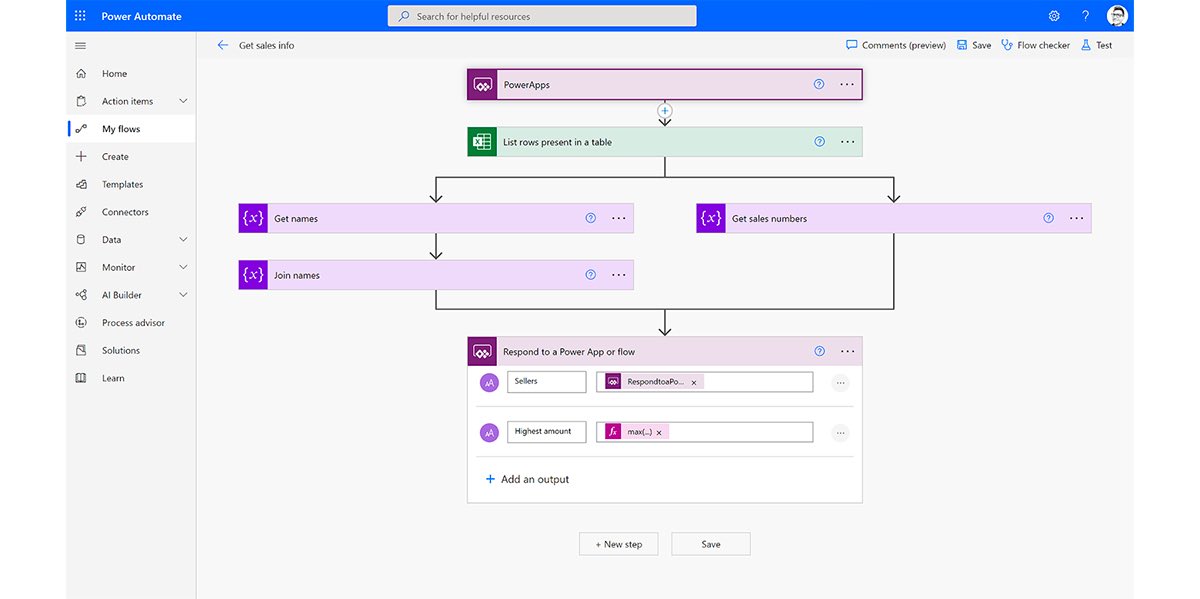Open help for Join names step
Screen dimensions: 1200x599
590,275
